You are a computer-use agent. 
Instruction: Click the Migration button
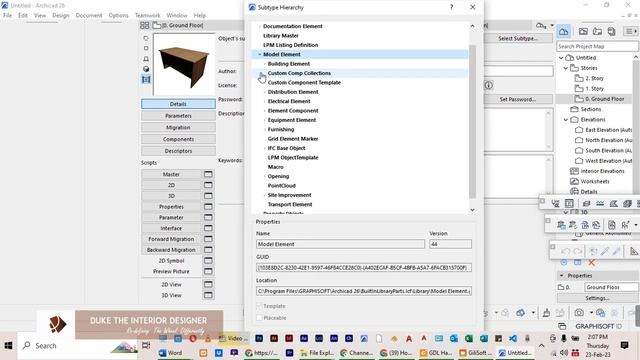point(178,127)
